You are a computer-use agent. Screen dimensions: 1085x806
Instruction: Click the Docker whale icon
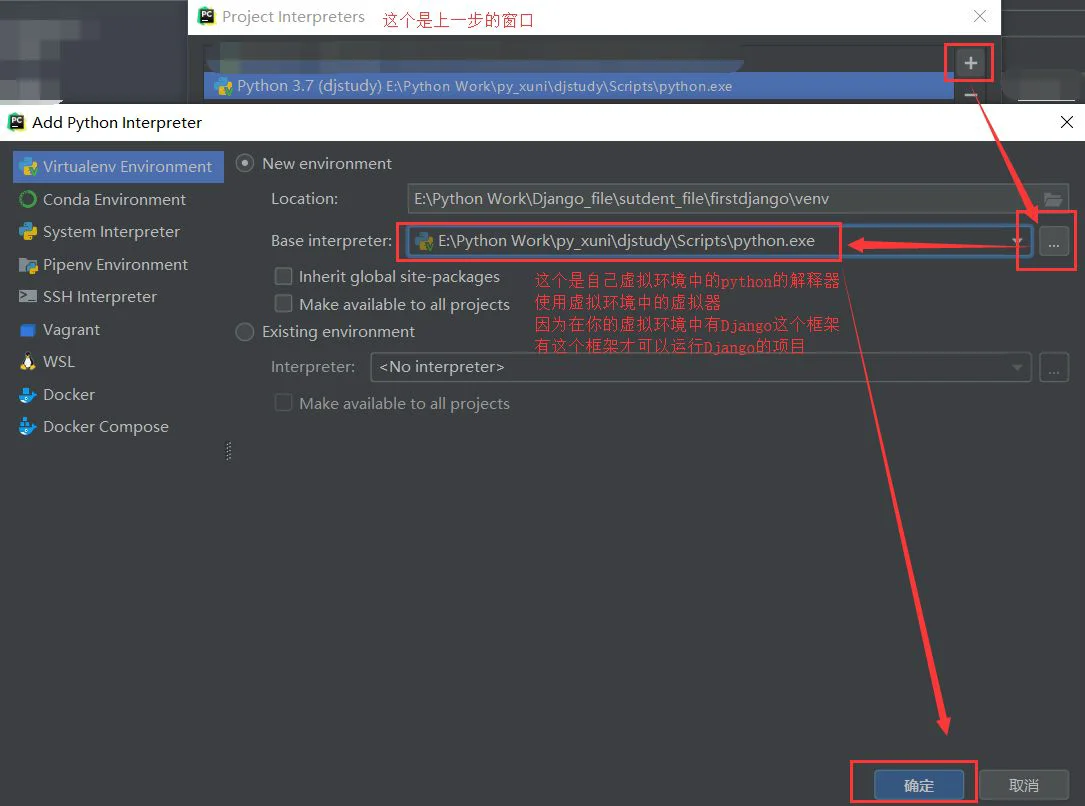click(28, 395)
